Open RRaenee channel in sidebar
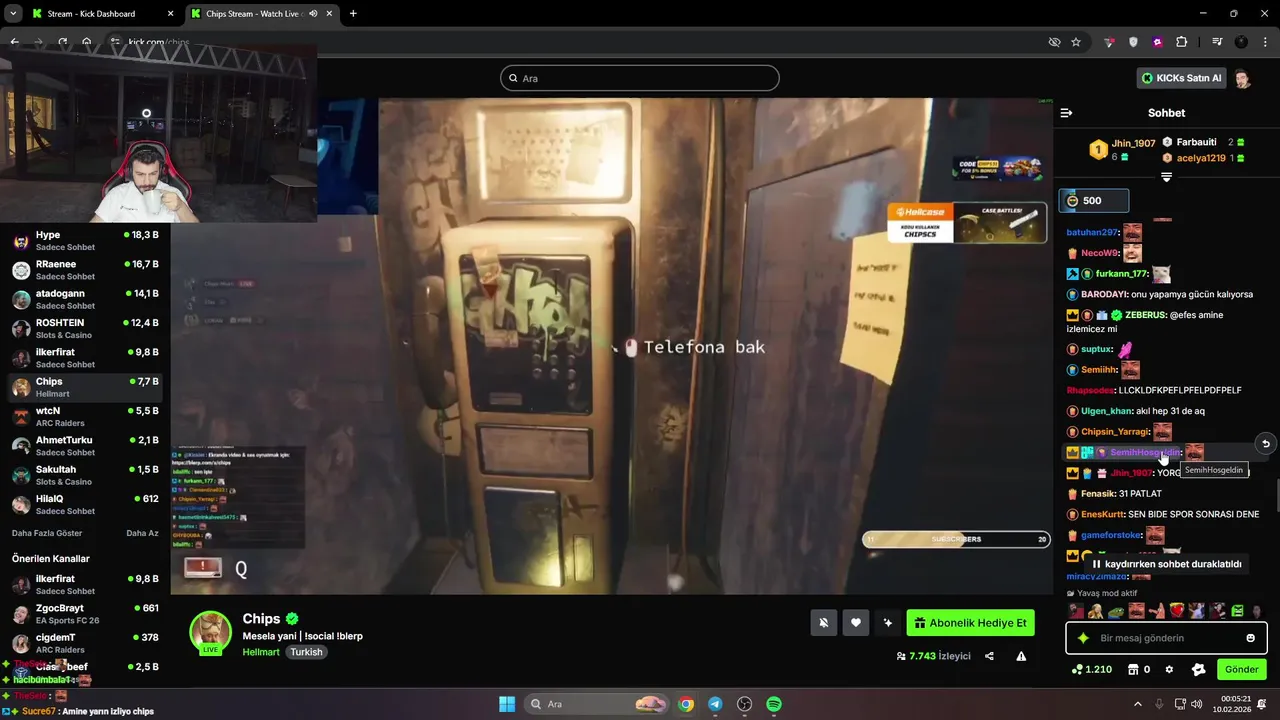1280x720 pixels. (85, 270)
